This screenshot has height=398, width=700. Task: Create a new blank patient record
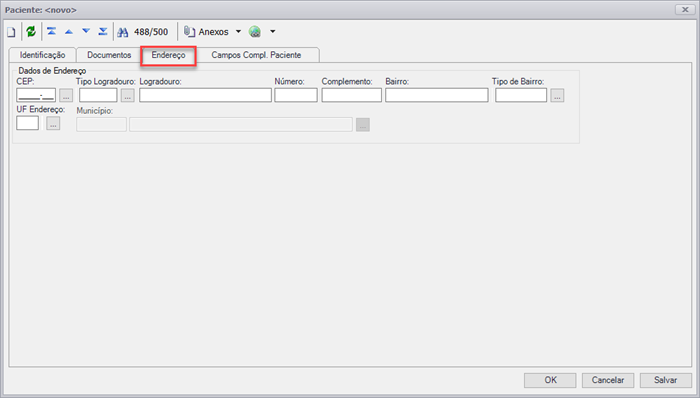[11, 32]
